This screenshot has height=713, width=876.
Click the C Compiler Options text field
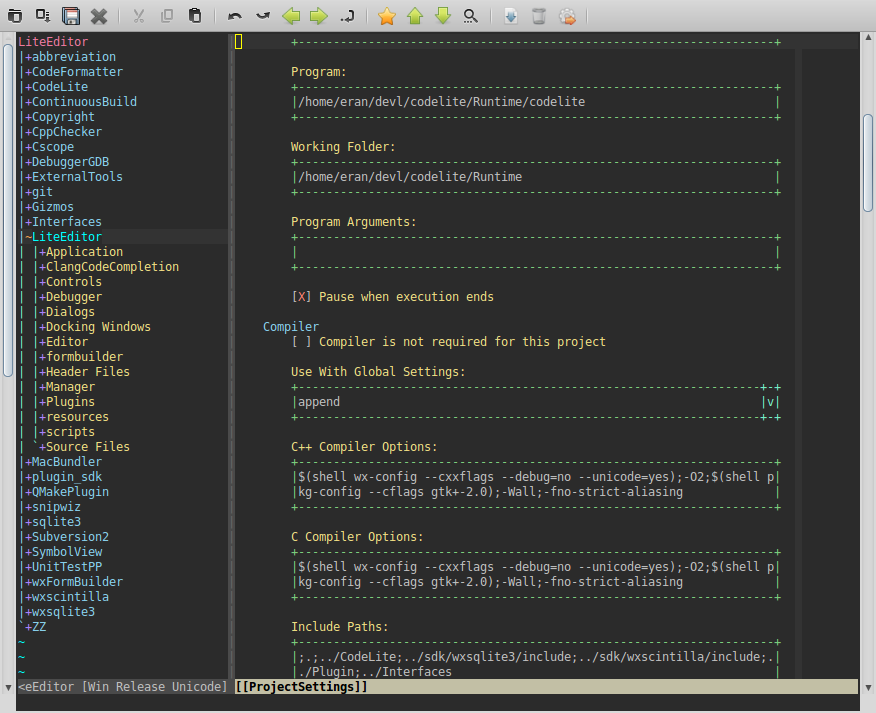[x=536, y=574]
